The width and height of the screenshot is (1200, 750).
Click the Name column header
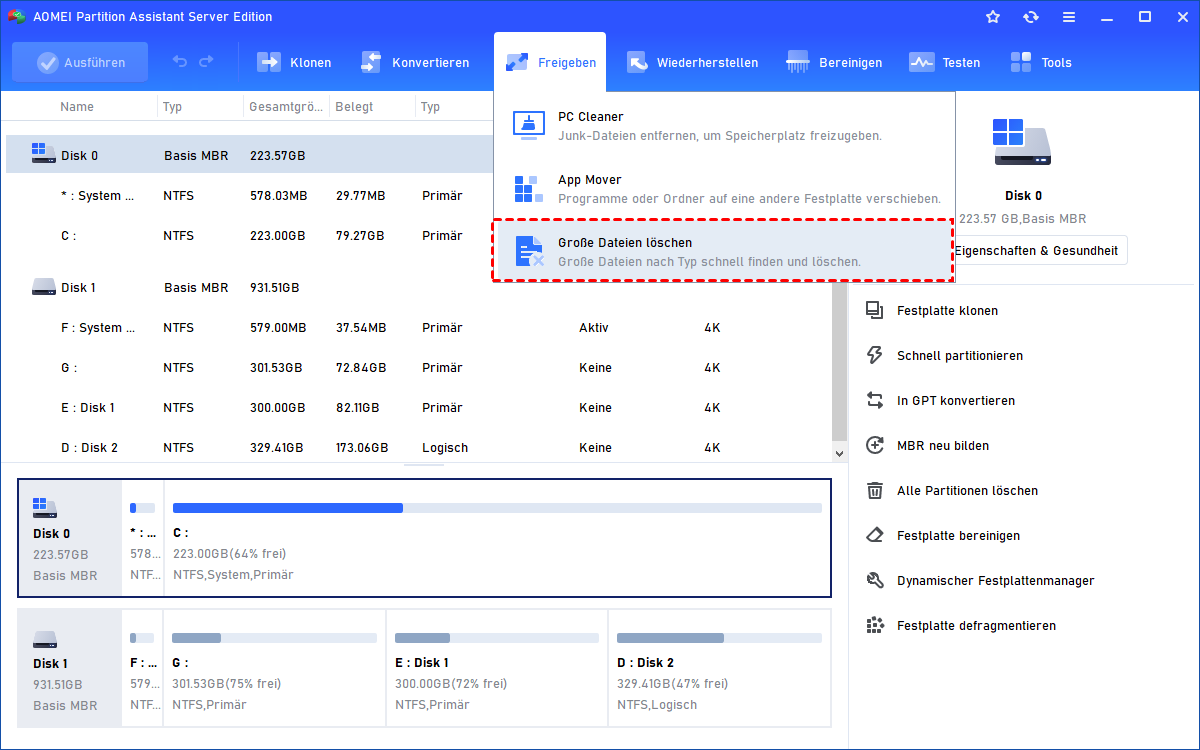77,107
